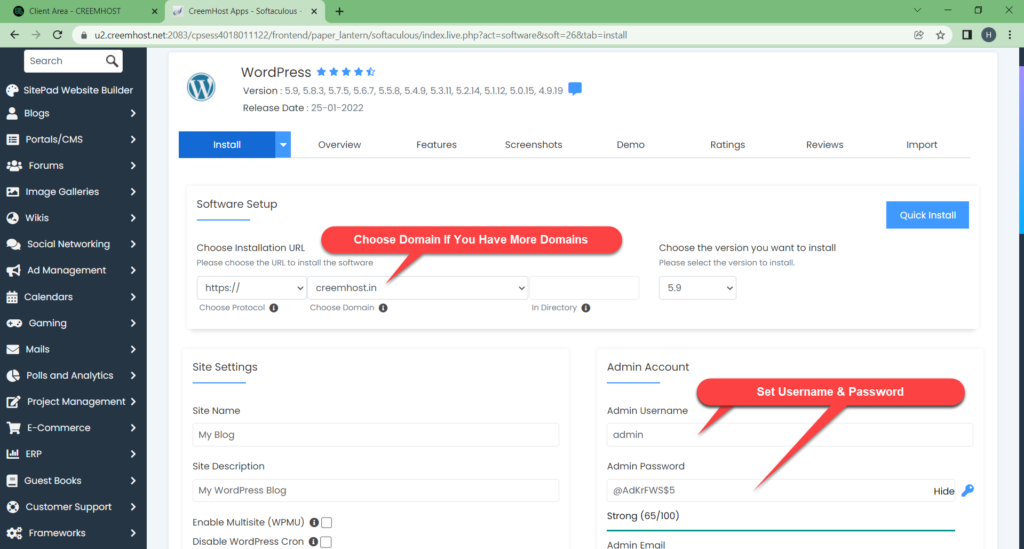Screen dimensions: 1024x549
Task: Tick the Disable WordPress Cron checkbox
Action: (326, 542)
